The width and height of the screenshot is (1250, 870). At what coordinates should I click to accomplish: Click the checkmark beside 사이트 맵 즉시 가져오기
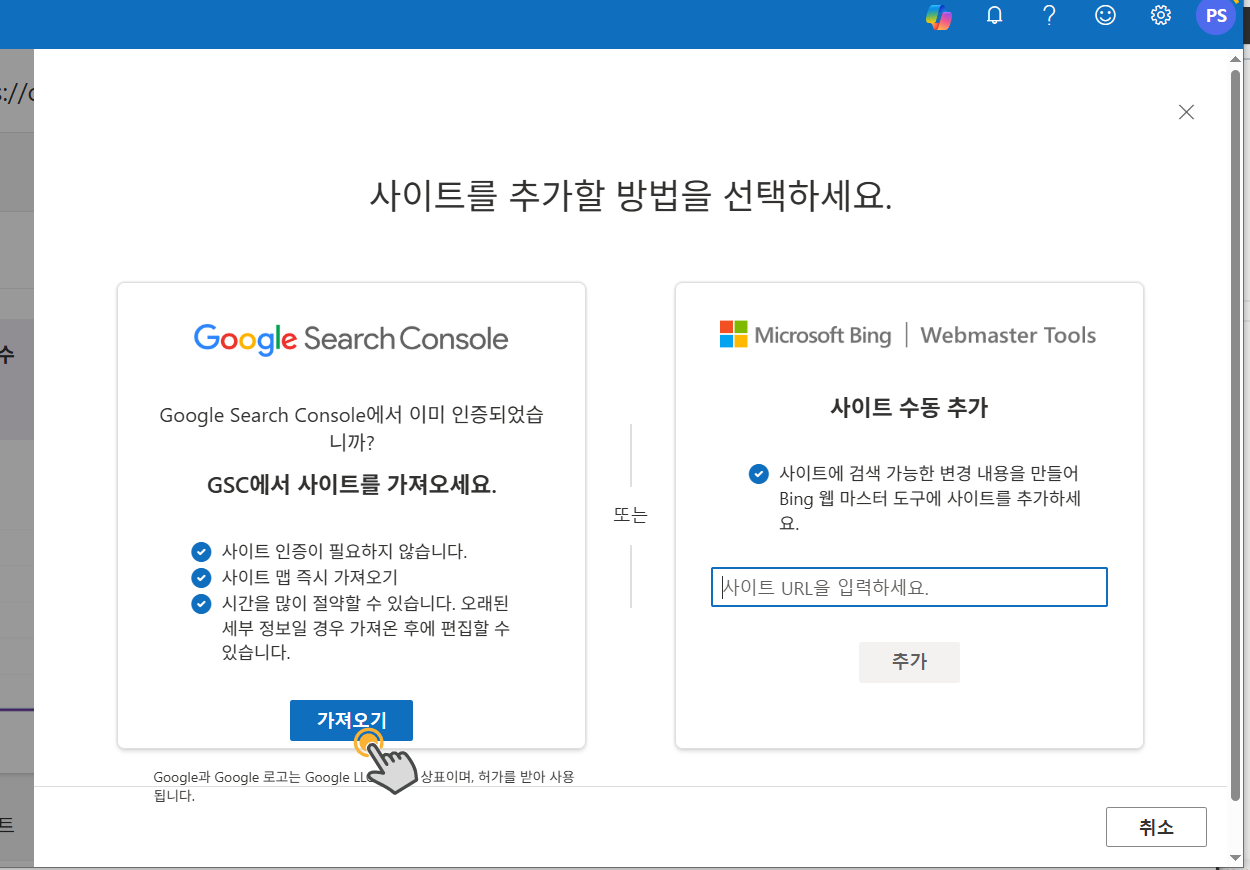pos(201,577)
